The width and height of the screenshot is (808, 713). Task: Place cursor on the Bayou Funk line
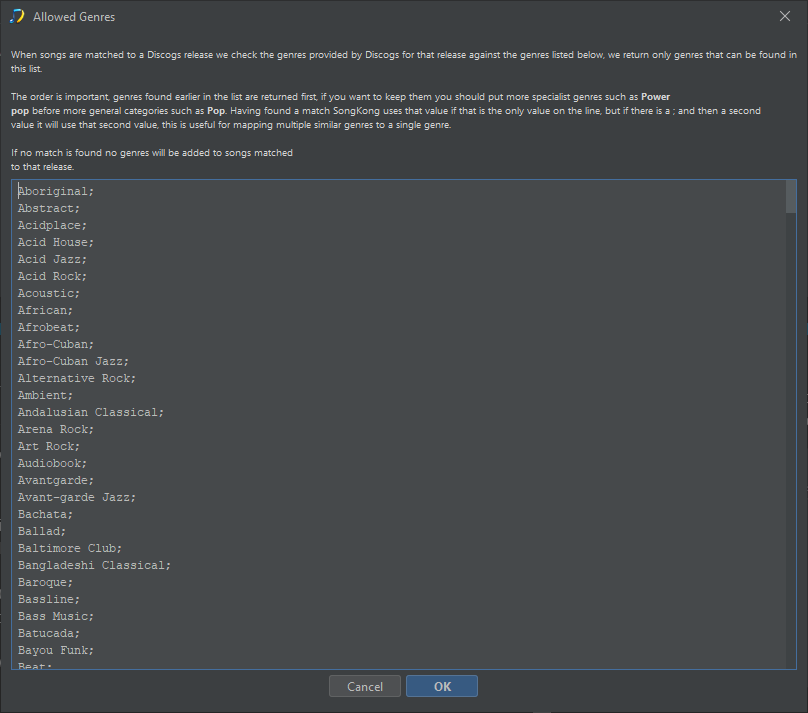[x=56, y=650]
